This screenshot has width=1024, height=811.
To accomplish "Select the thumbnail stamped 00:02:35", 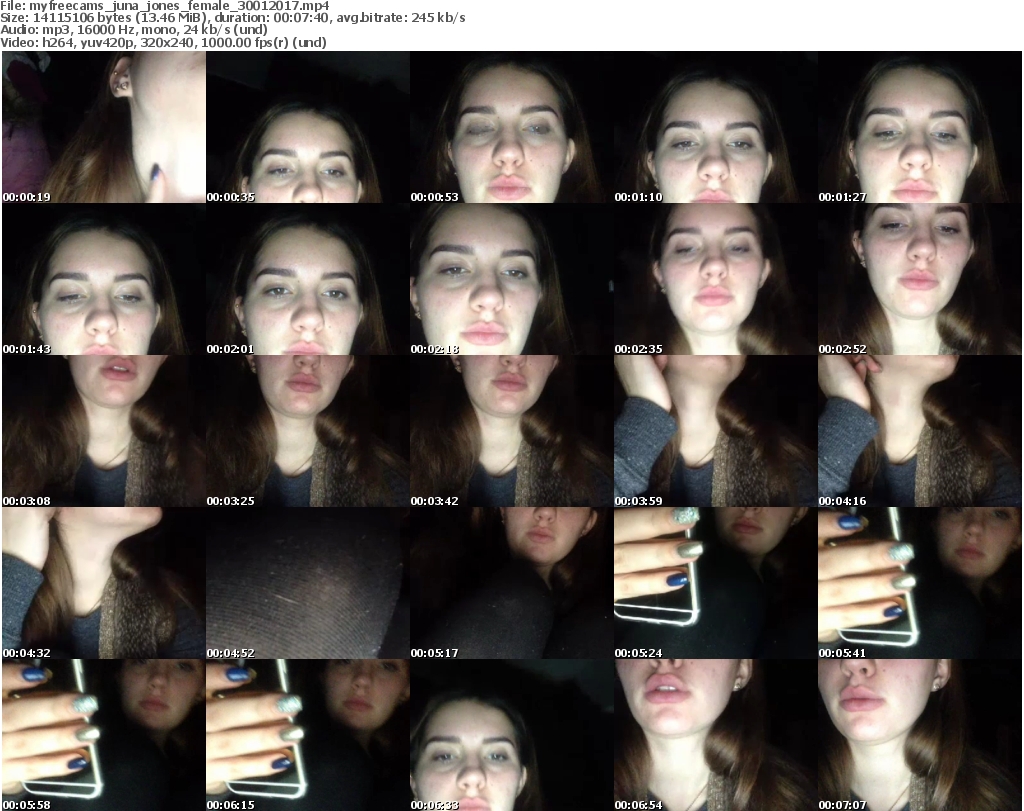I will point(716,279).
